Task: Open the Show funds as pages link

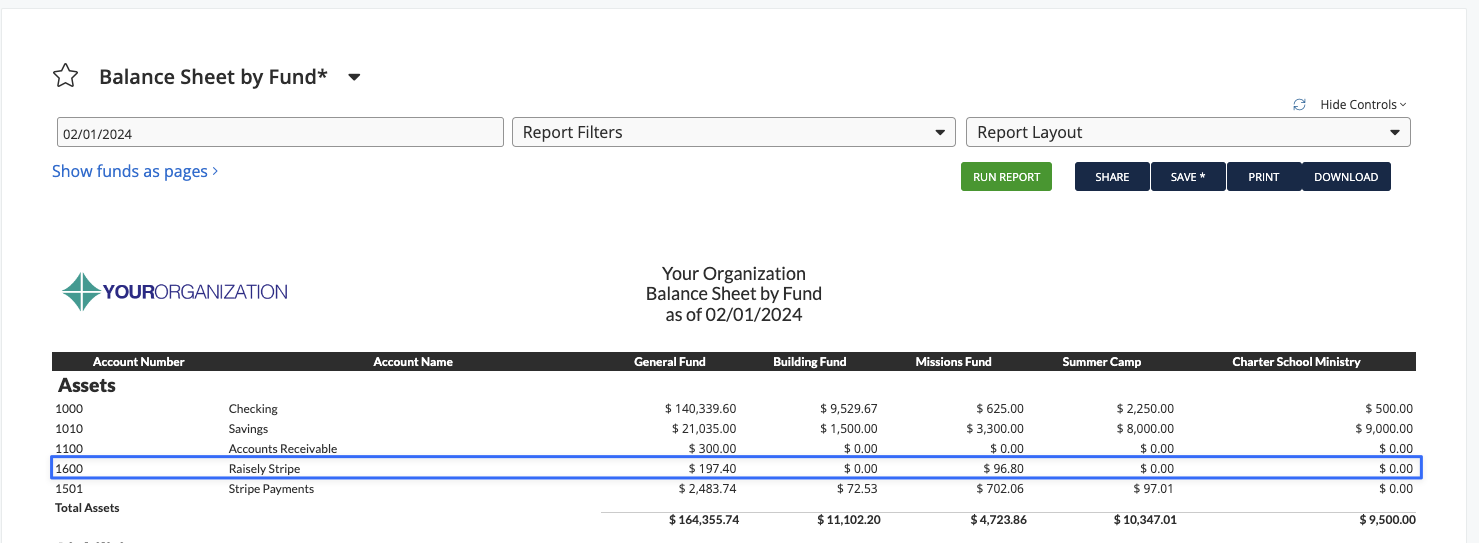Action: 135,171
